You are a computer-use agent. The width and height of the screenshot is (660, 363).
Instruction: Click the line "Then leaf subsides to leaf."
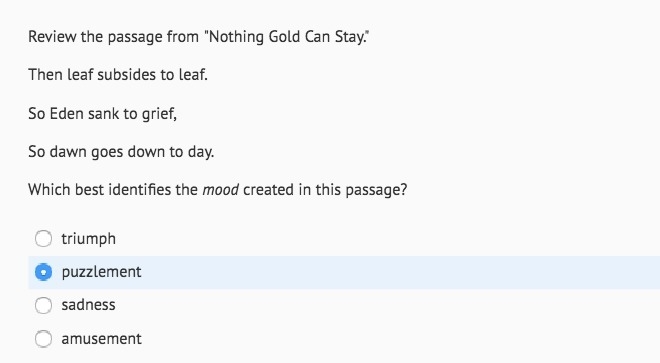coord(118,75)
